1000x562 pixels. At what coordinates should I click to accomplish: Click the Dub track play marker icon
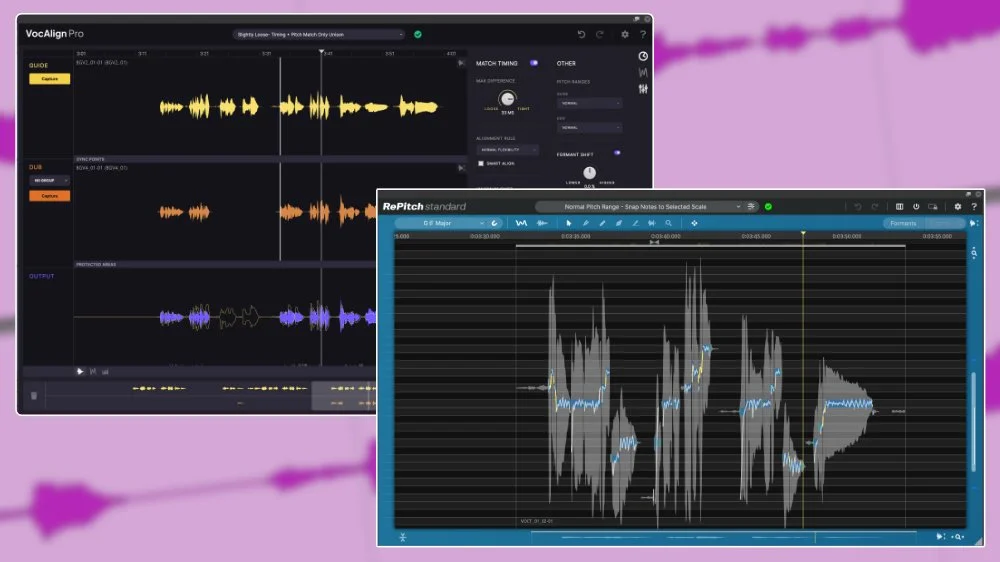coord(461,168)
